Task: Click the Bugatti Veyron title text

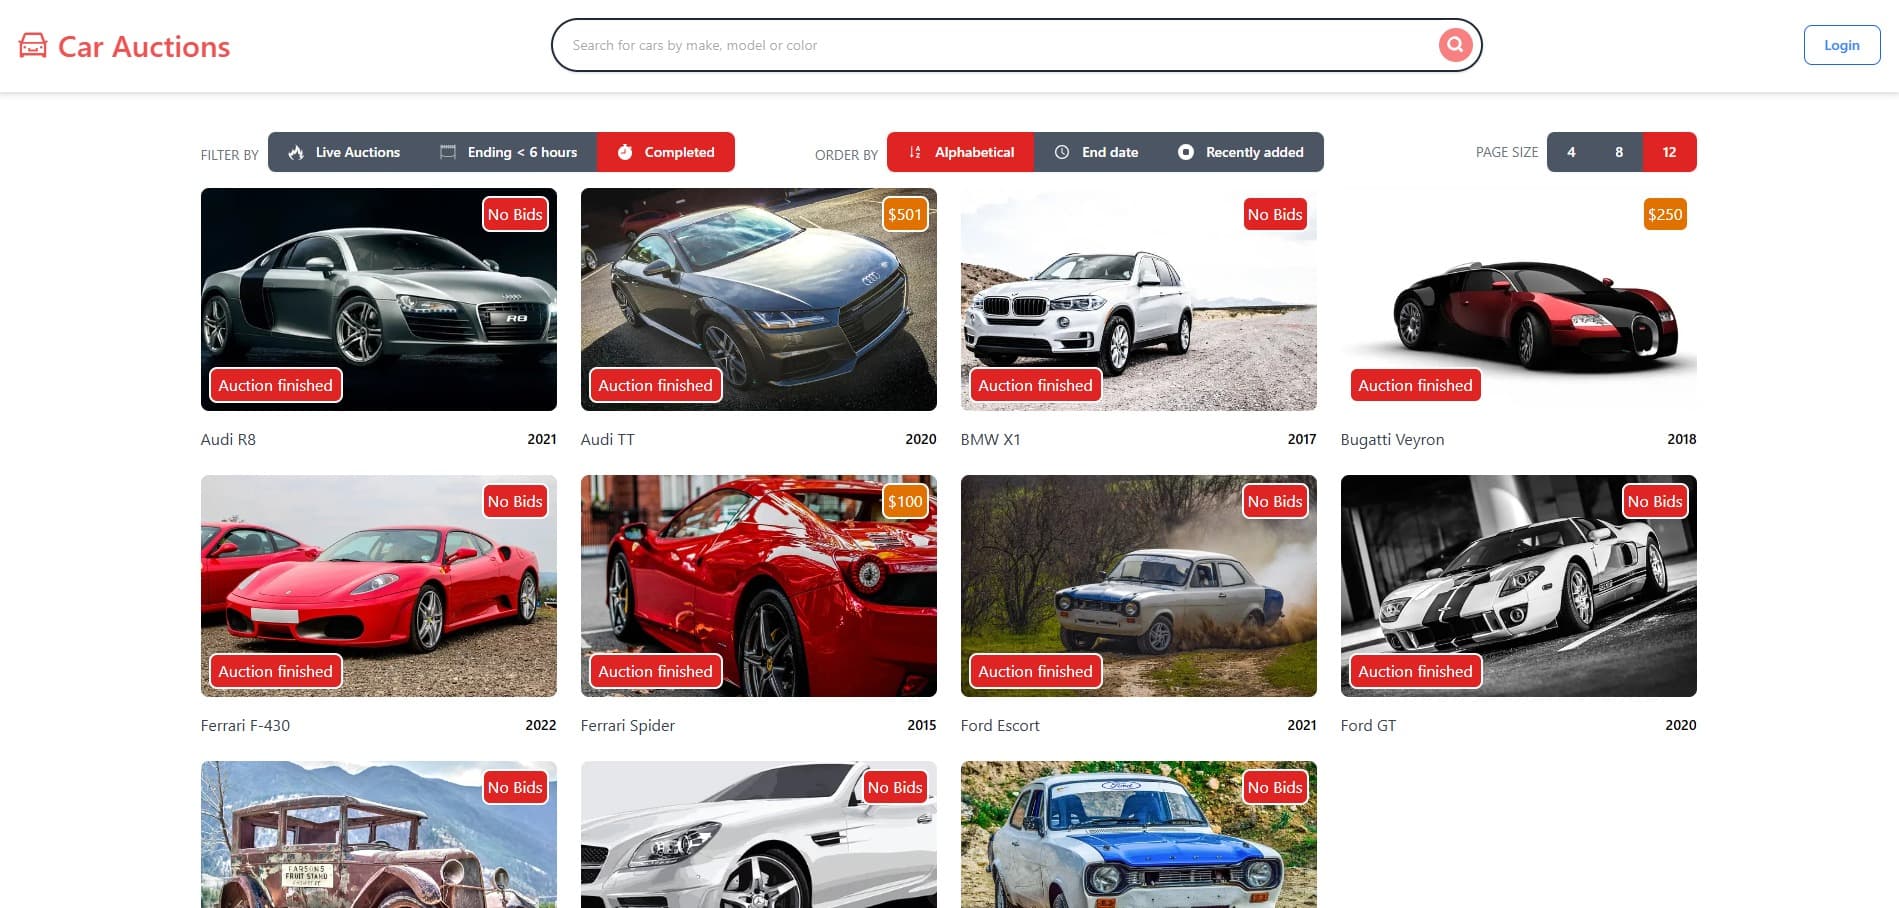Action: [1392, 439]
